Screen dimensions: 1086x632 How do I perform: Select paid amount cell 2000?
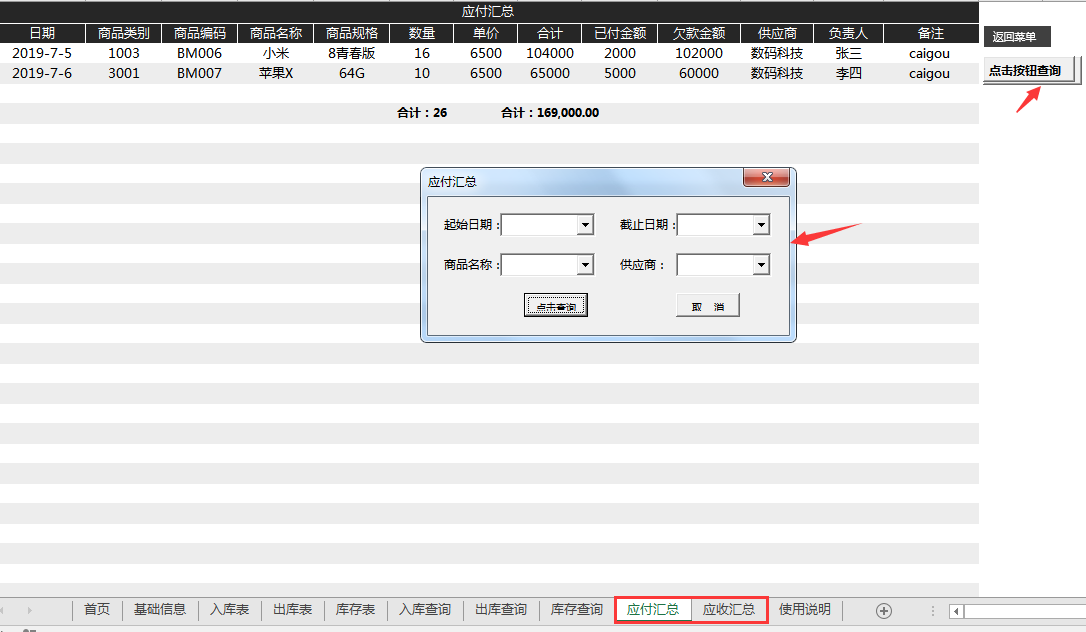(x=620, y=53)
